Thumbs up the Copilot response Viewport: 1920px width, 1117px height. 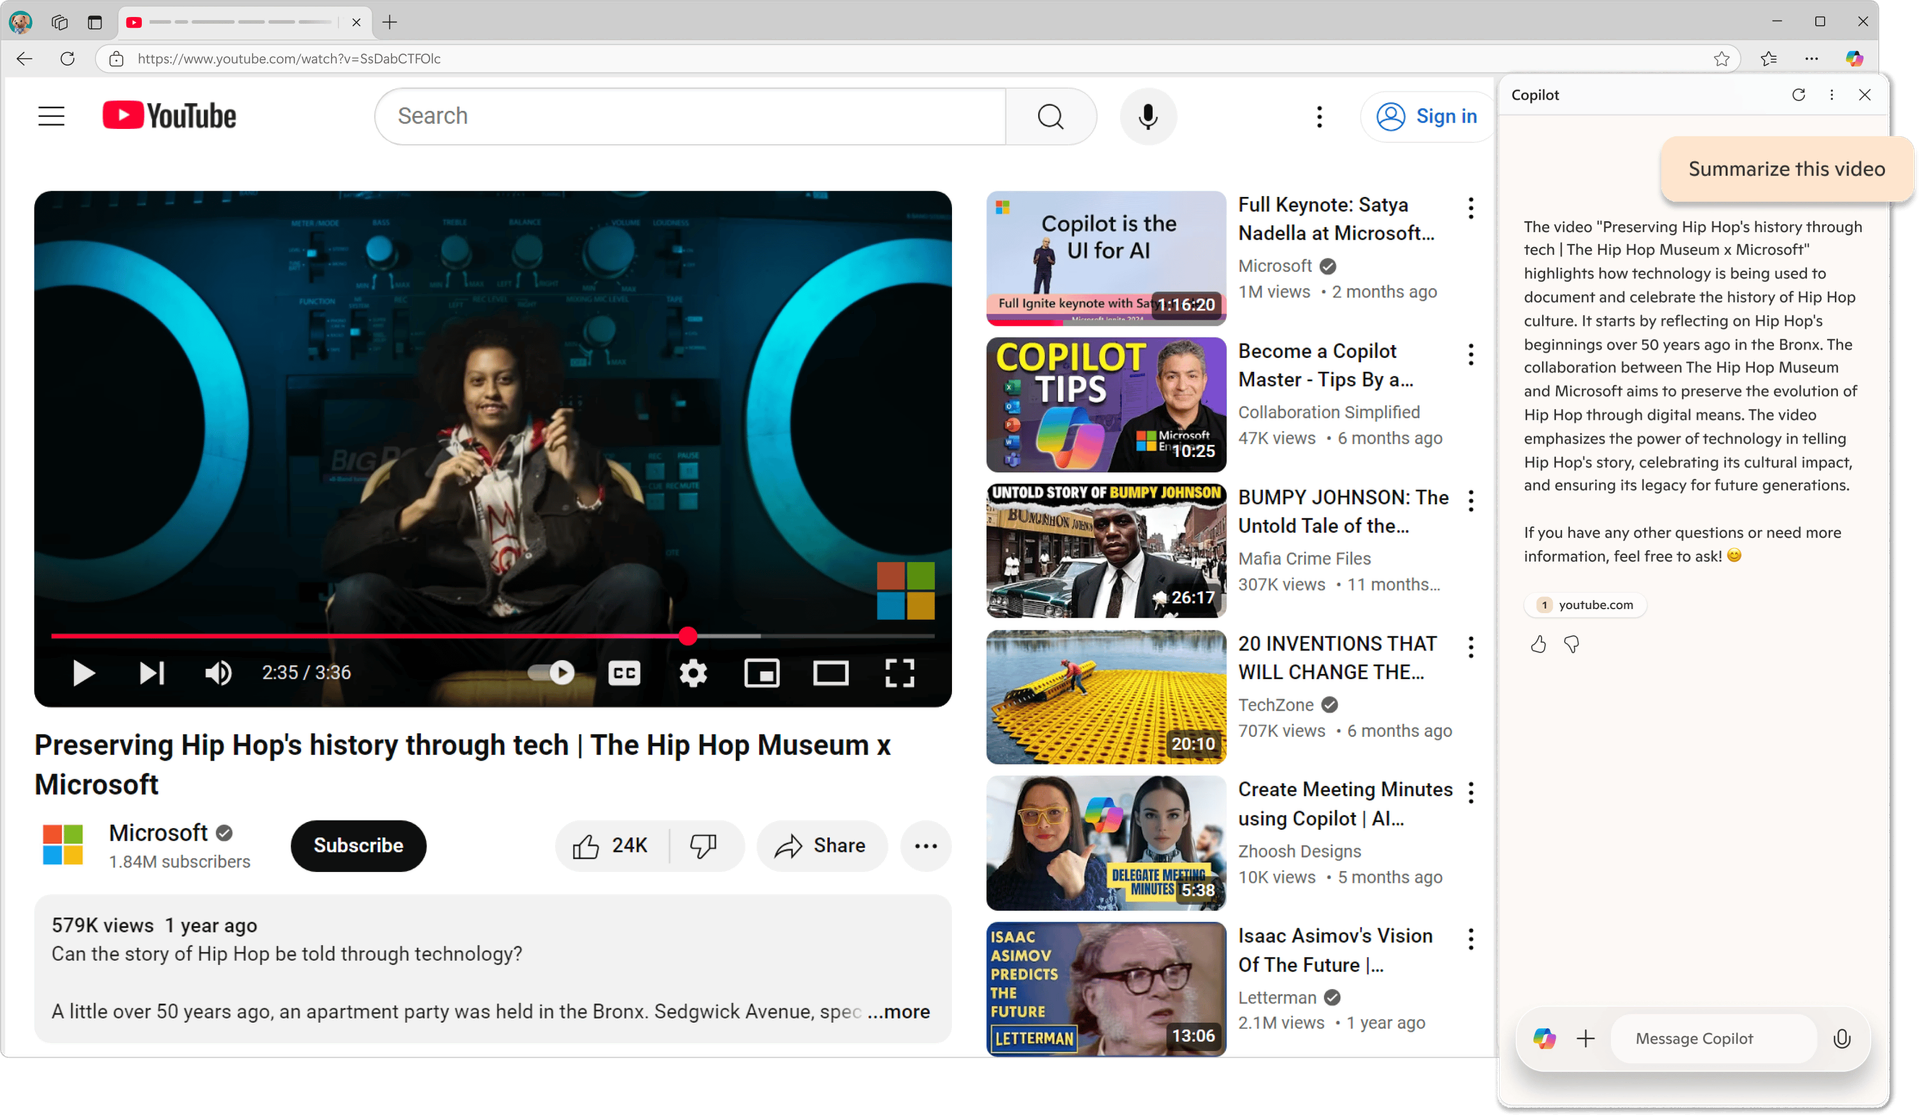point(1538,645)
